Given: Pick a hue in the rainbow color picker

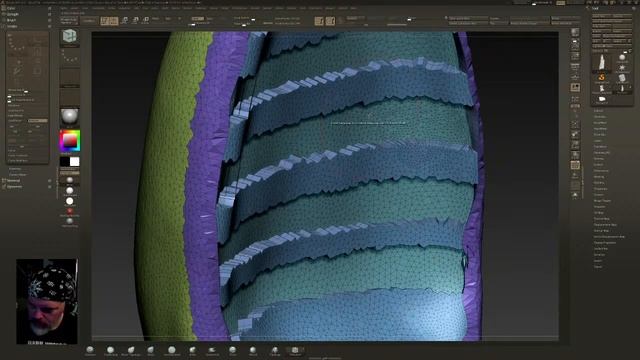Looking at the screenshot, I should coord(70,141).
